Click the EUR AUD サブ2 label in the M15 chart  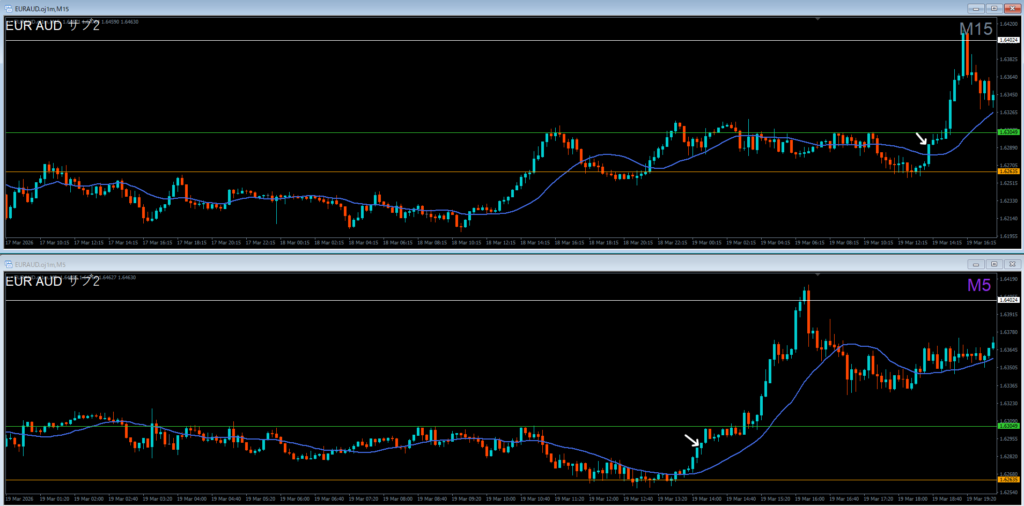(x=53, y=25)
